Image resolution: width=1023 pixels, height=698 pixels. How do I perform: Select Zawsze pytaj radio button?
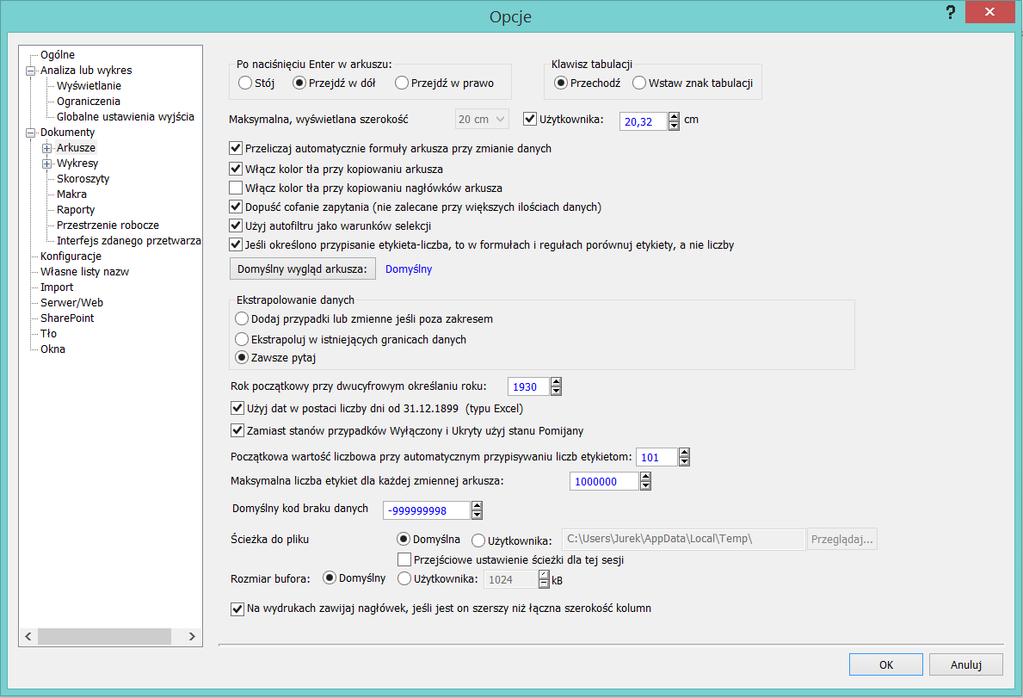(x=241, y=357)
